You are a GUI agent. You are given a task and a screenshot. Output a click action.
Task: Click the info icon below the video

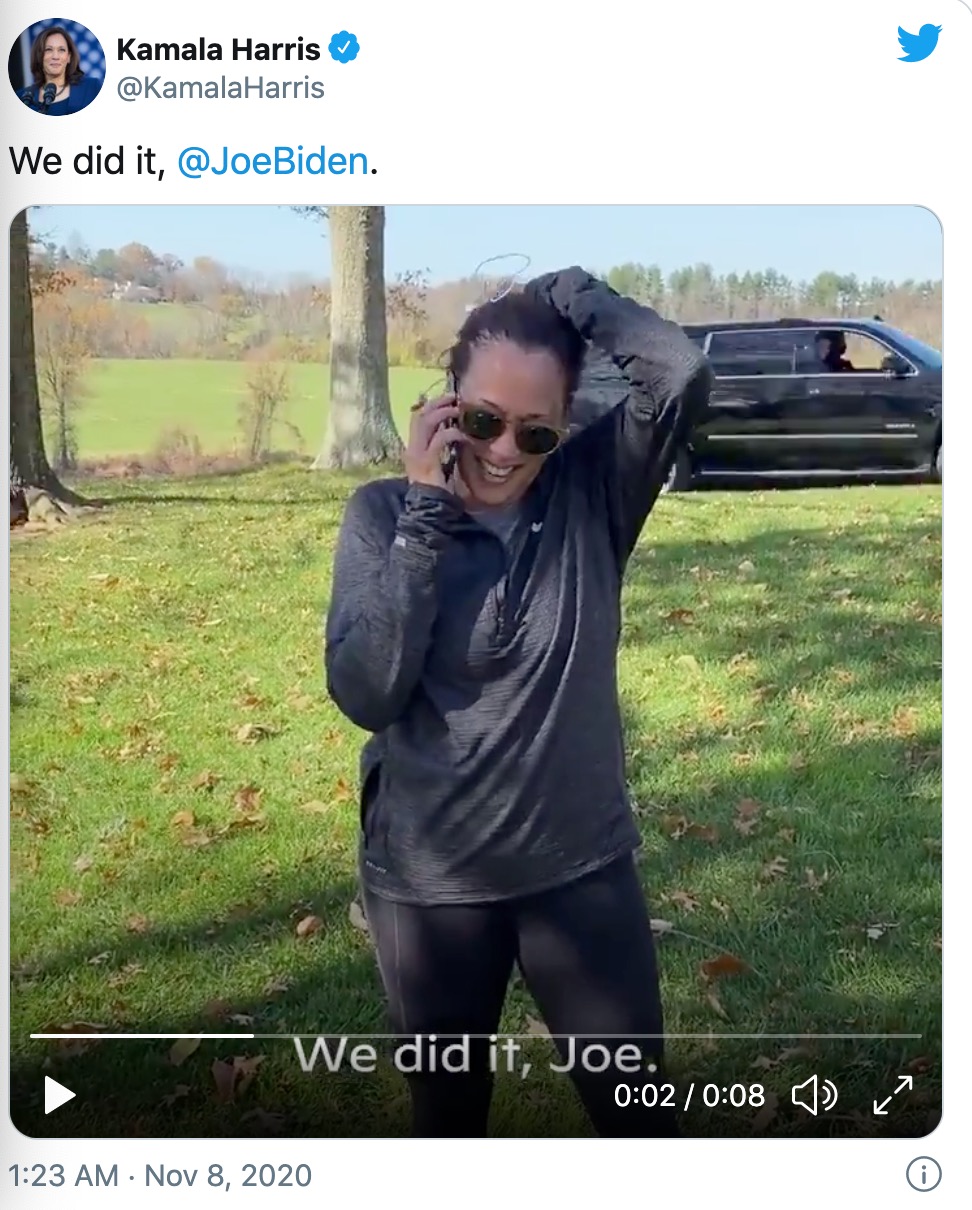[x=923, y=1174]
